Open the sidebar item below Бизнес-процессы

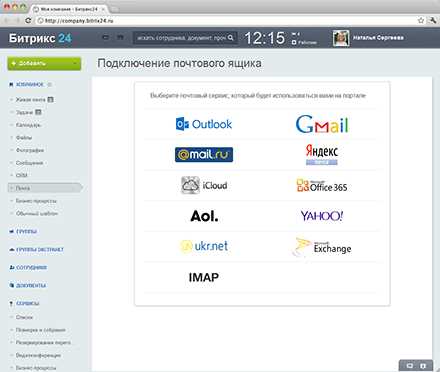pos(37,213)
